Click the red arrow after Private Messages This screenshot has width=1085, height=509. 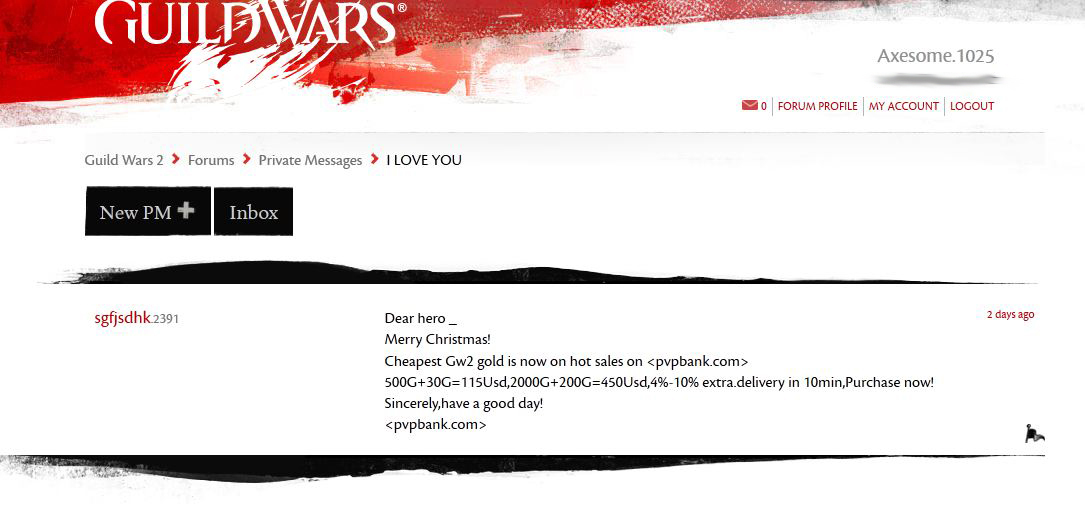(374, 159)
